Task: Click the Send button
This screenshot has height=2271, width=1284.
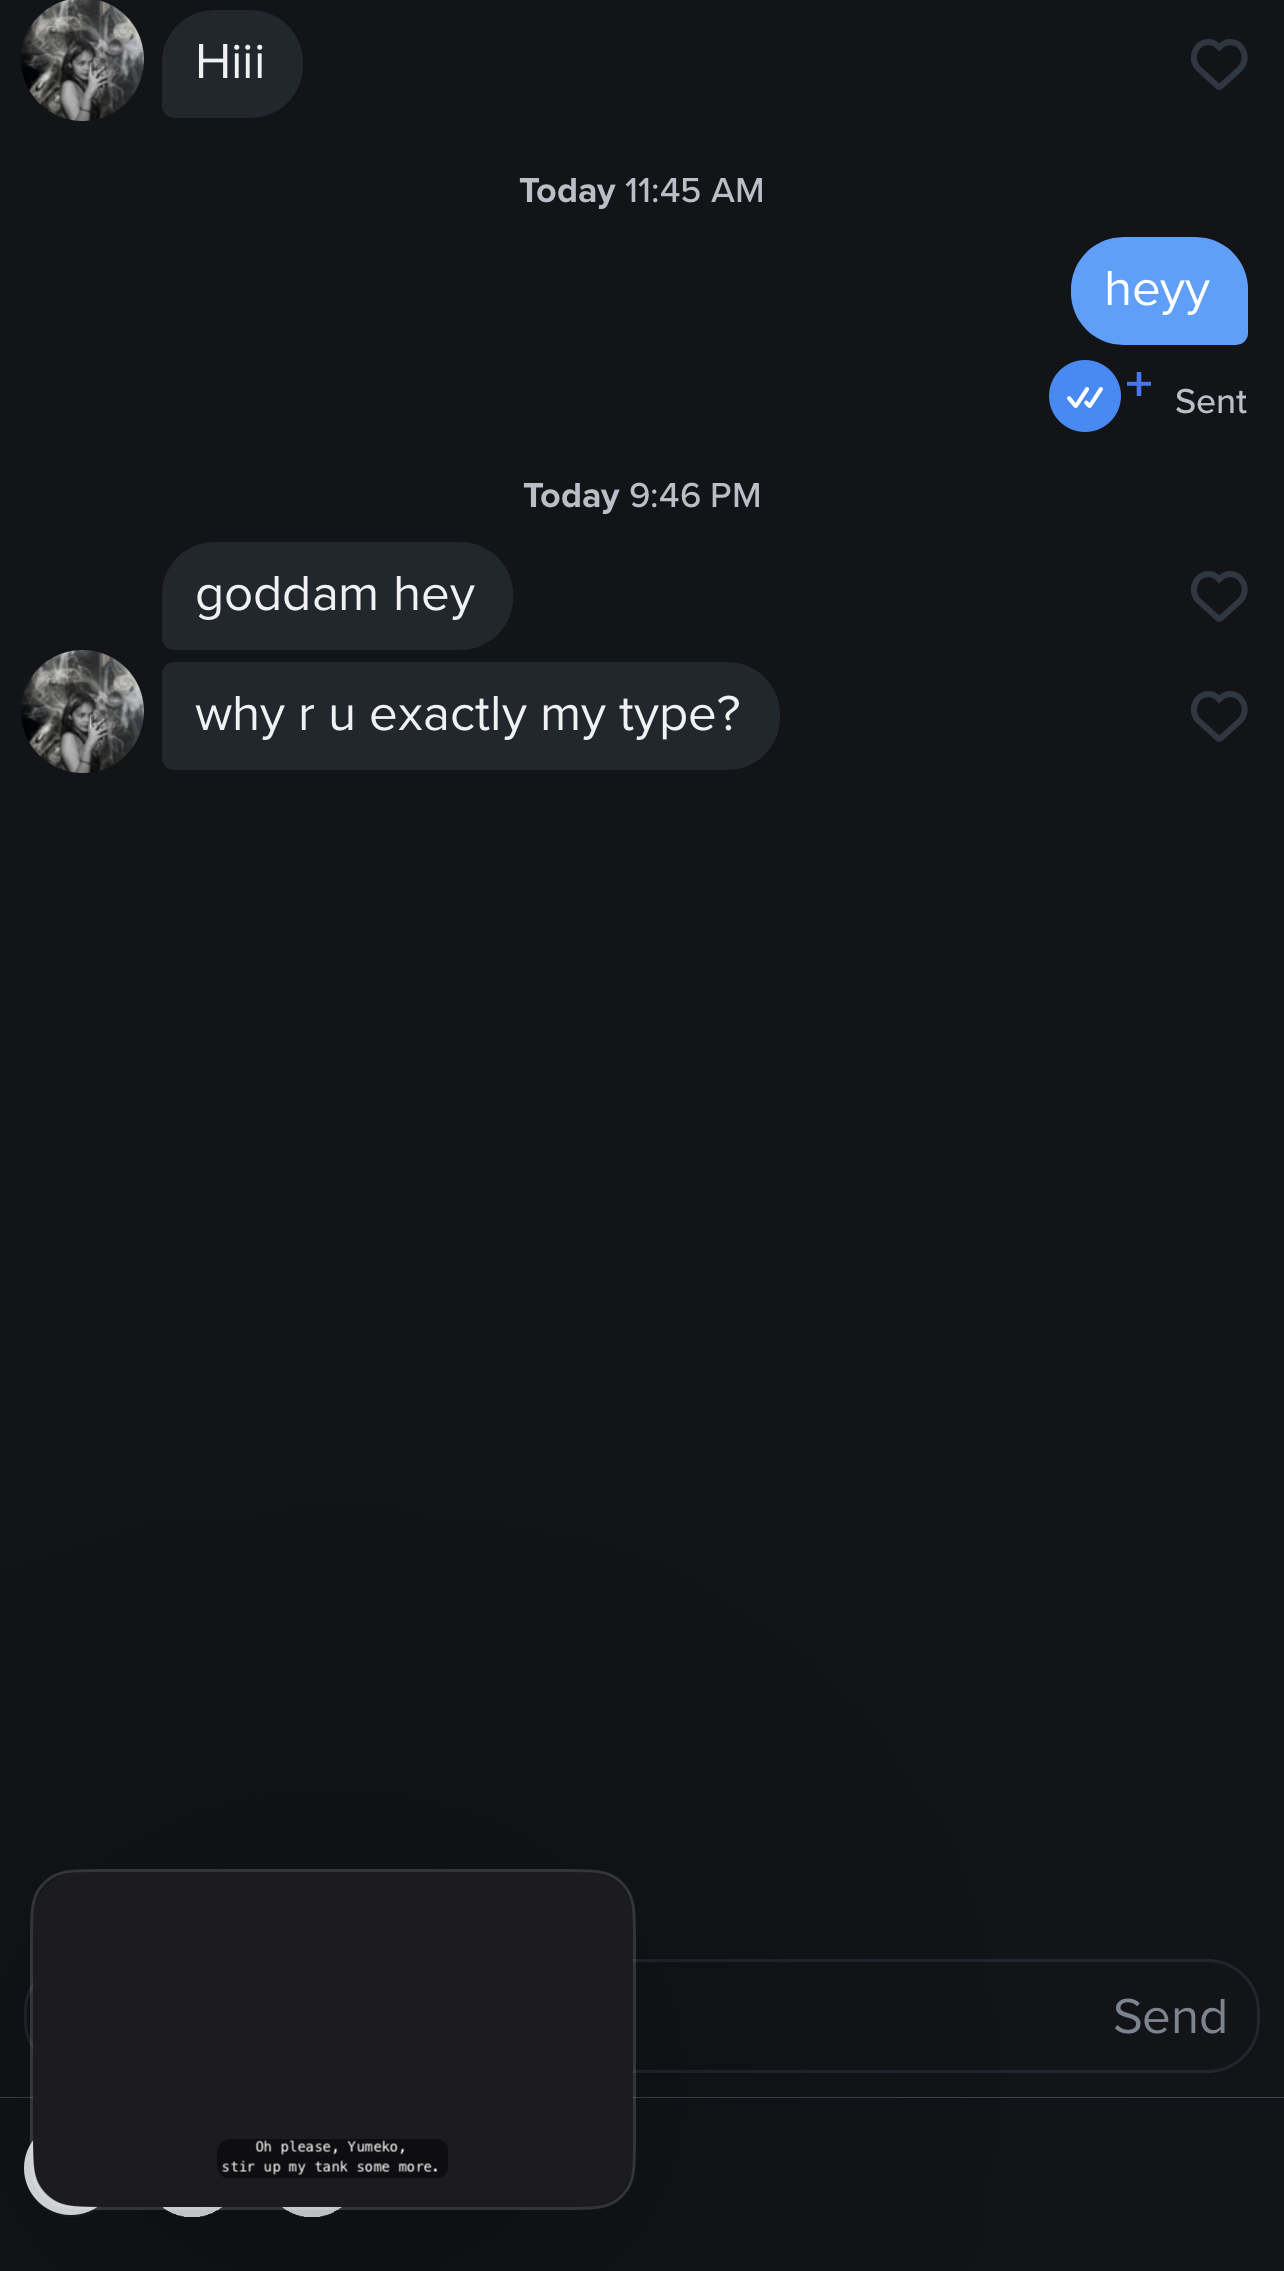Action: click(1170, 2016)
